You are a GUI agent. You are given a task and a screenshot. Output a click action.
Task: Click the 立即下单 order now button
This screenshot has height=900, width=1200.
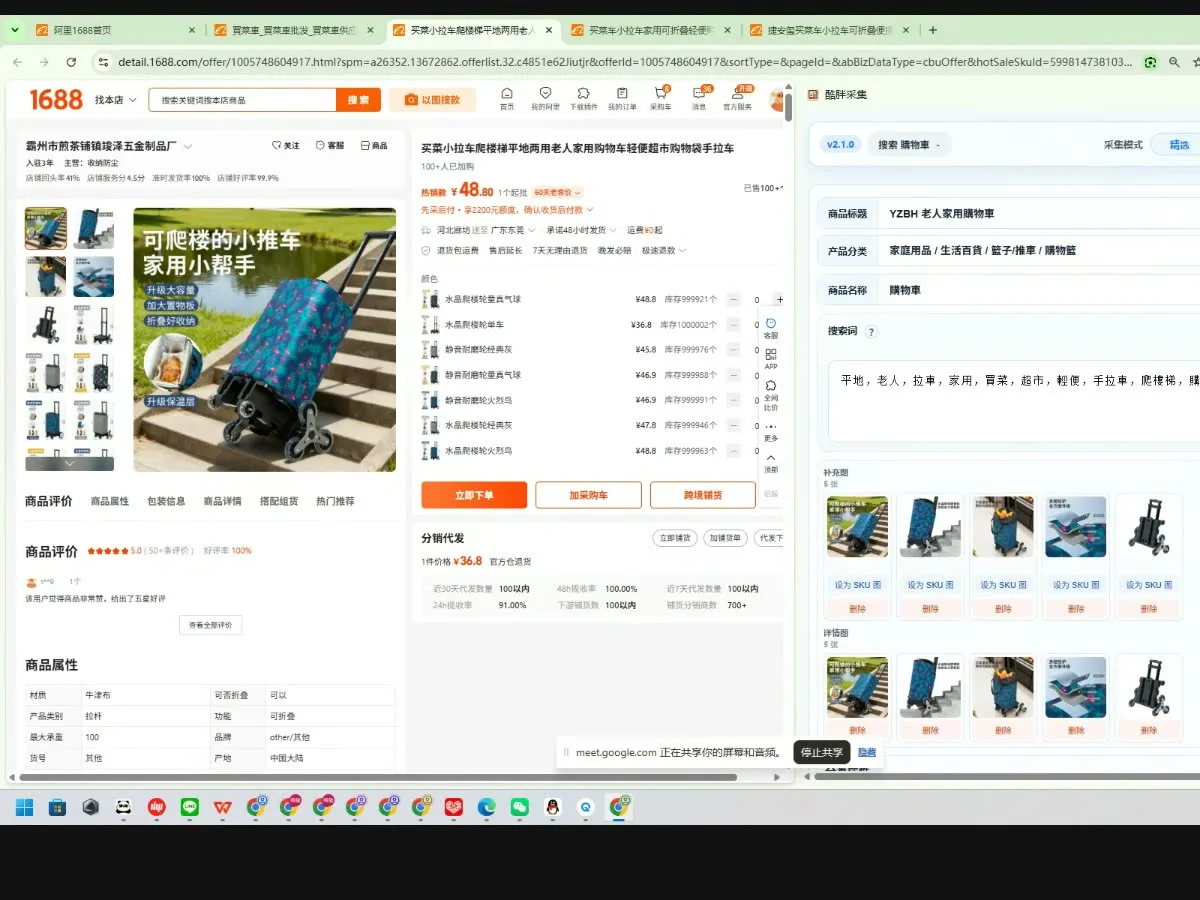[x=474, y=495]
